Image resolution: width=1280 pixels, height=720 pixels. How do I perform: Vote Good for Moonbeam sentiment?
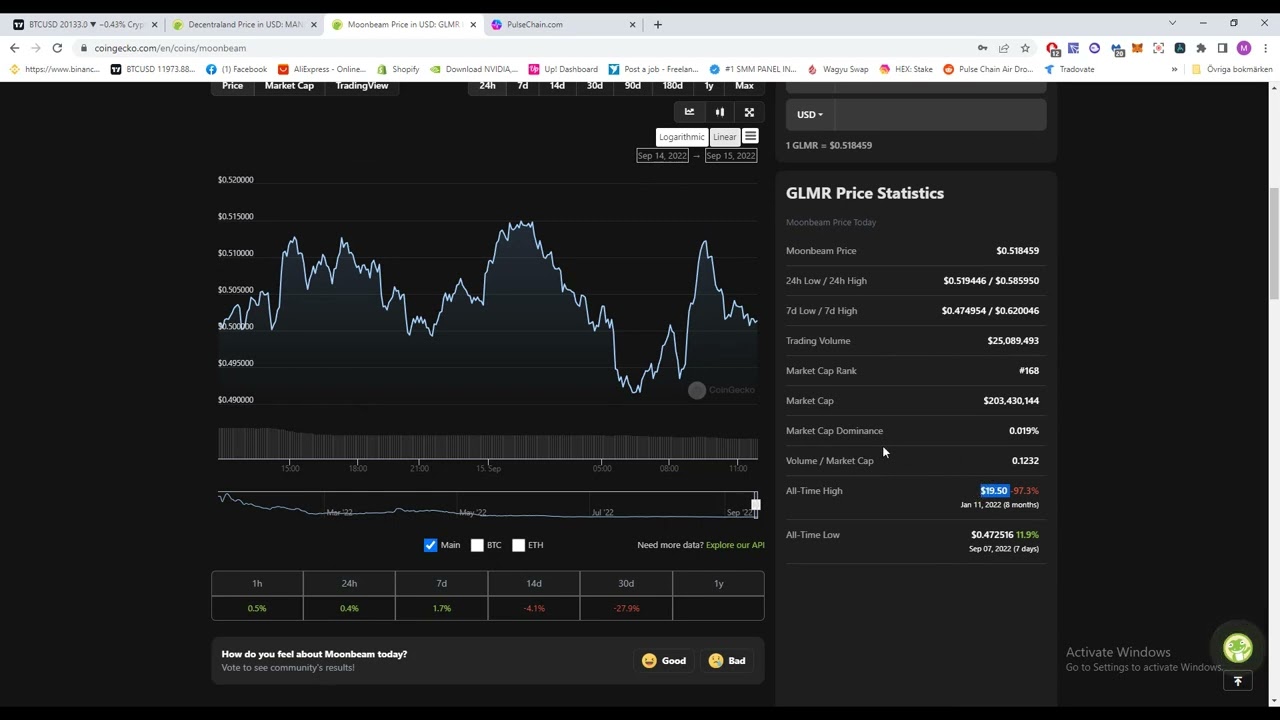pos(664,660)
